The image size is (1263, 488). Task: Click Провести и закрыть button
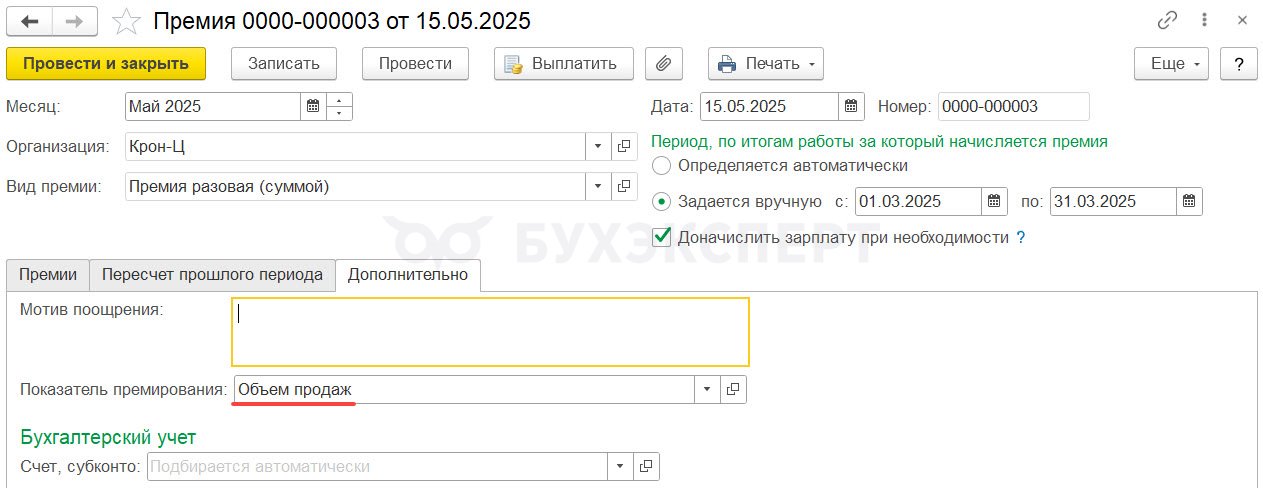click(106, 64)
